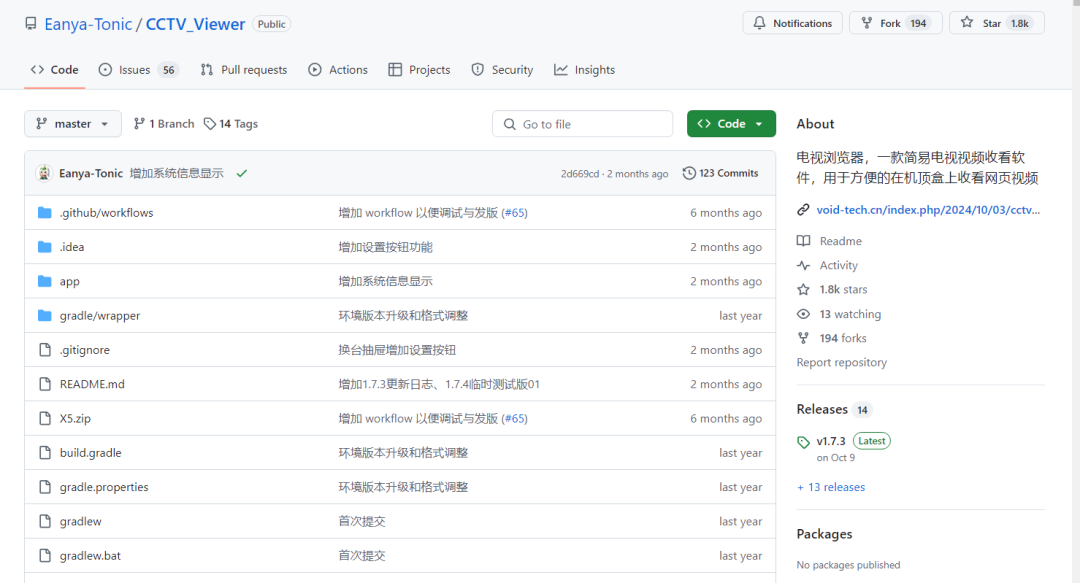Image resolution: width=1080 pixels, height=583 pixels.
Task: Open the Releases heading link
Action: coord(822,409)
